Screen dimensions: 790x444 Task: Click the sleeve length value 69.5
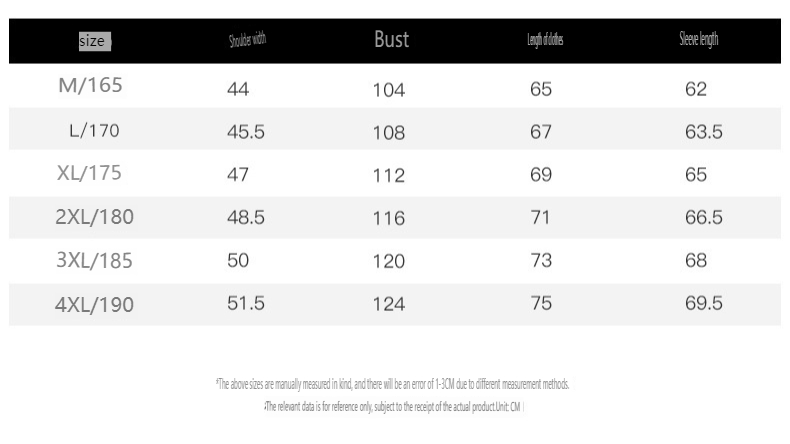[x=704, y=304]
